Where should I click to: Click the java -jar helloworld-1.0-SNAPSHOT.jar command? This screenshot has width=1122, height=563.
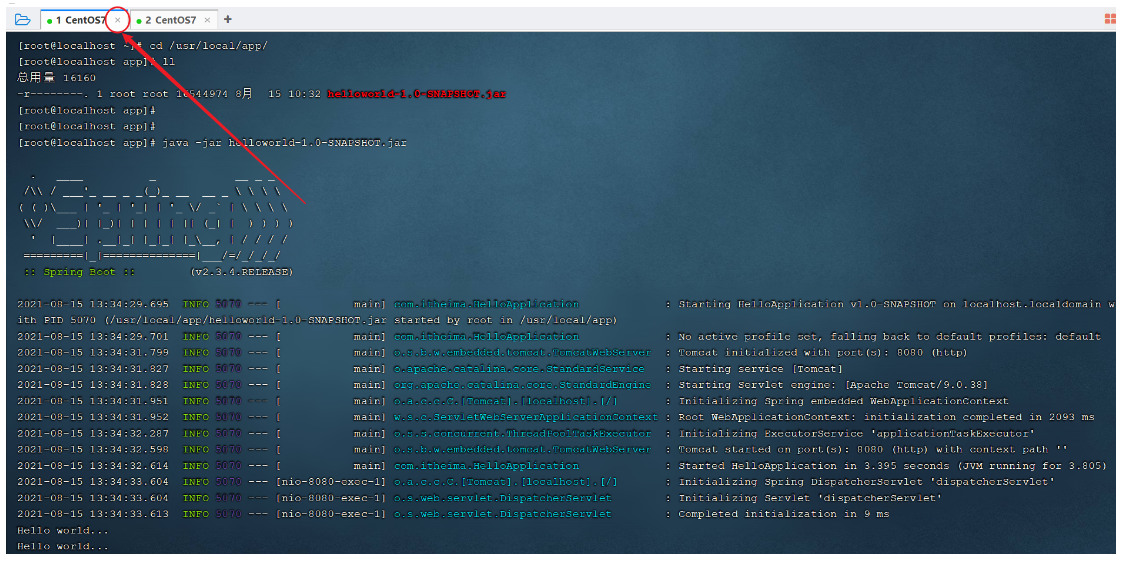(284, 142)
